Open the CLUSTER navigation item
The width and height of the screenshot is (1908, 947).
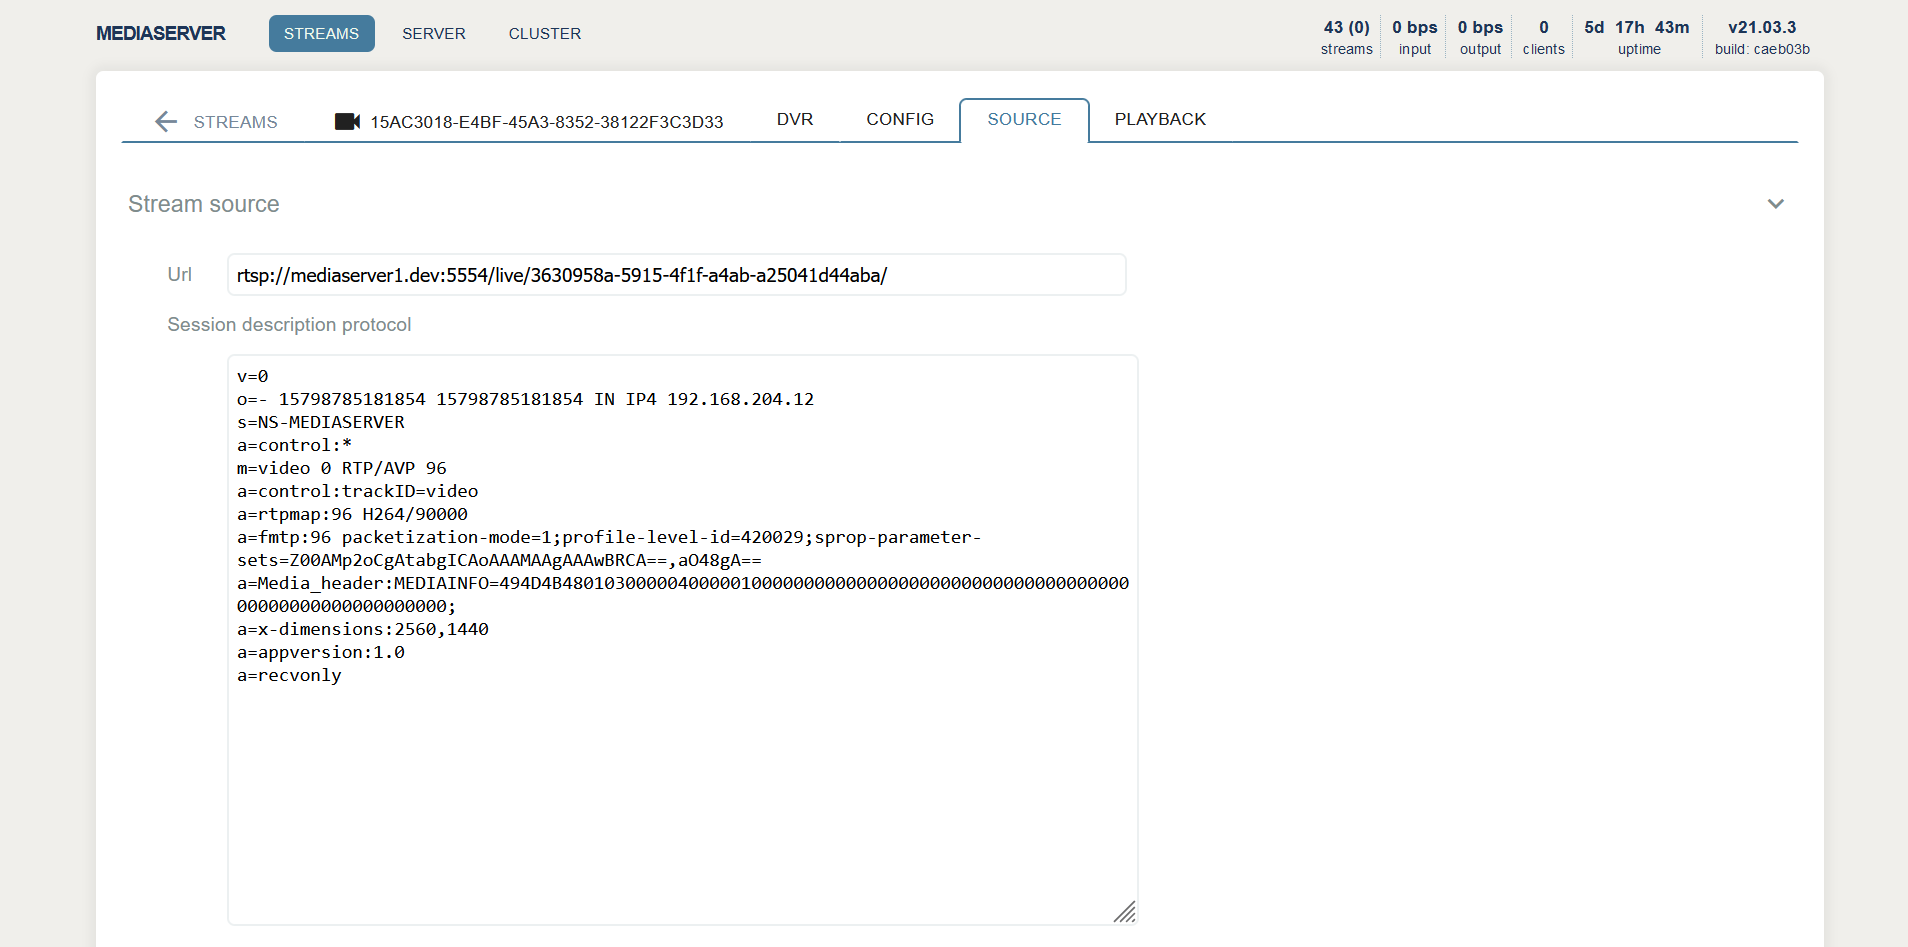(x=544, y=34)
